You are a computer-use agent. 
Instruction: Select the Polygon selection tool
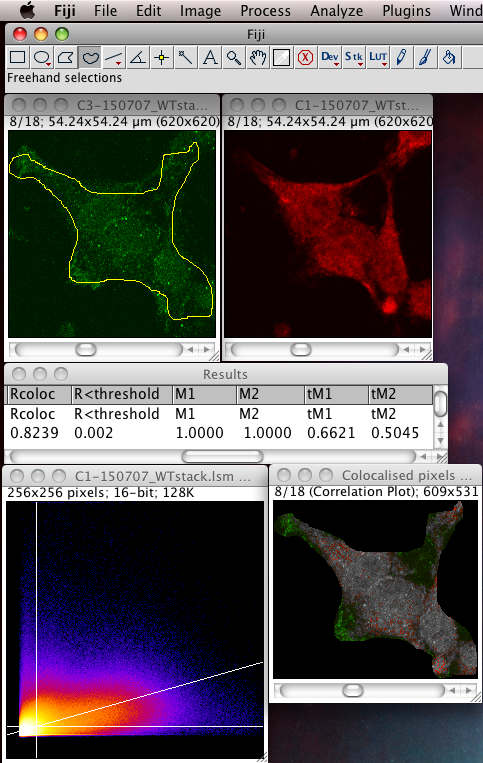[x=66, y=57]
